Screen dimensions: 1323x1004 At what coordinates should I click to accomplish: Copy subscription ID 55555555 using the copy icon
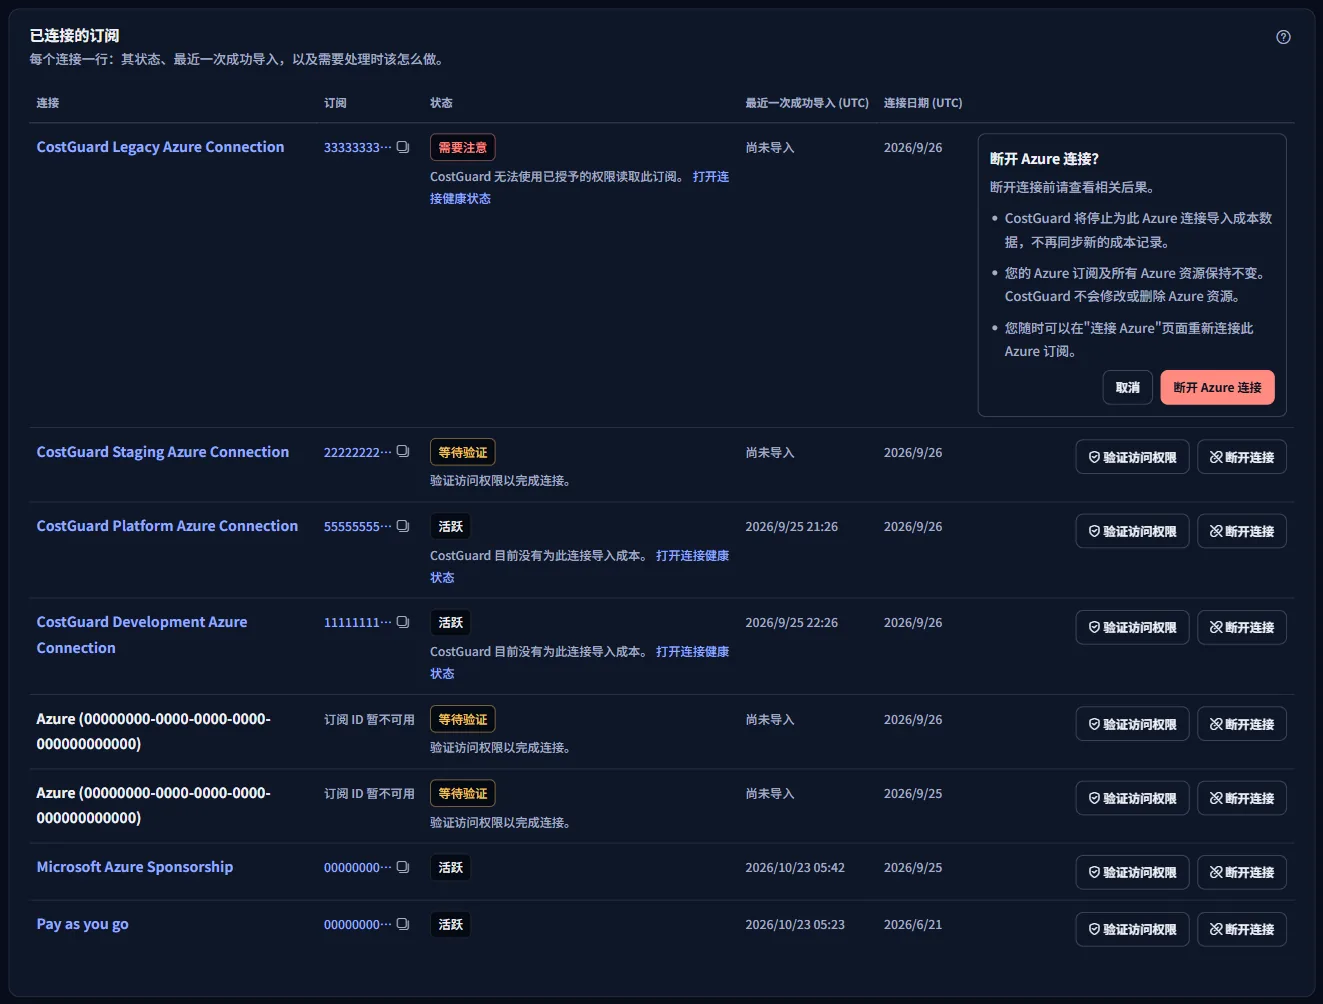click(403, 526)
